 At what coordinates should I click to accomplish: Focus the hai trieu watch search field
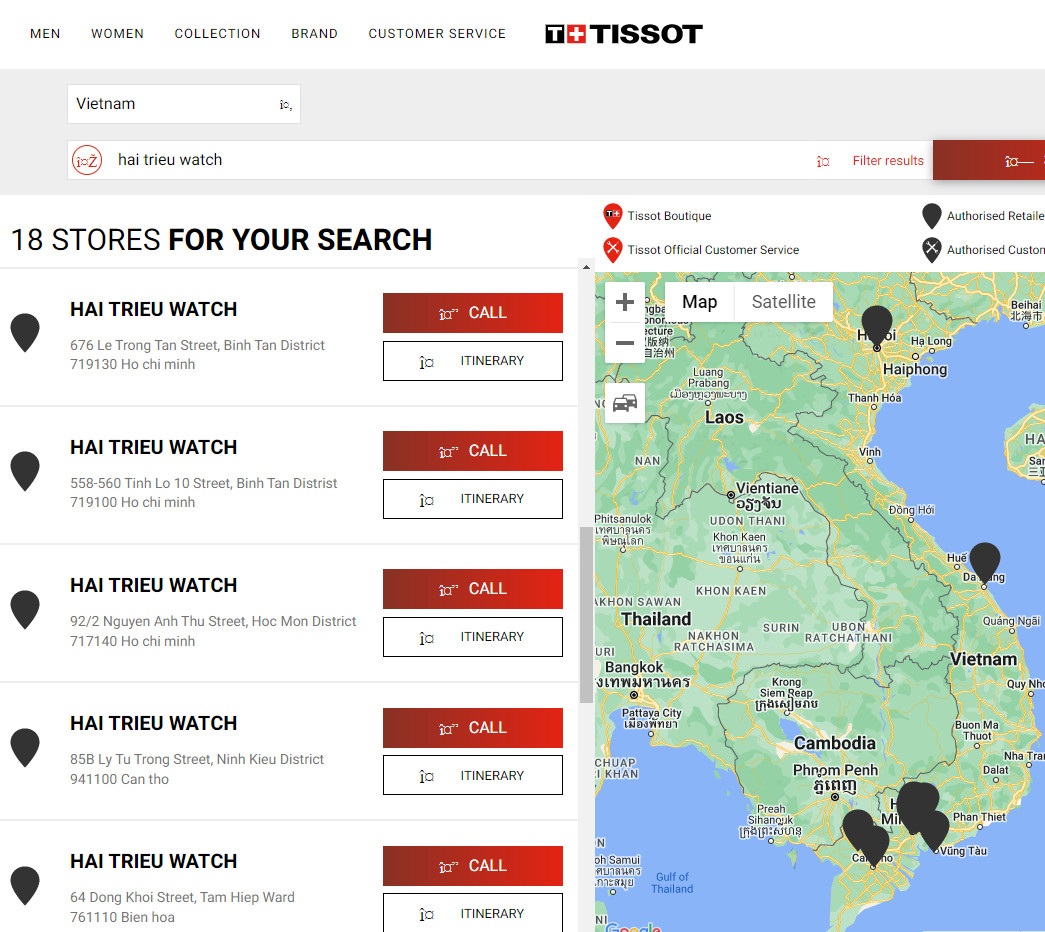[460, 160]
